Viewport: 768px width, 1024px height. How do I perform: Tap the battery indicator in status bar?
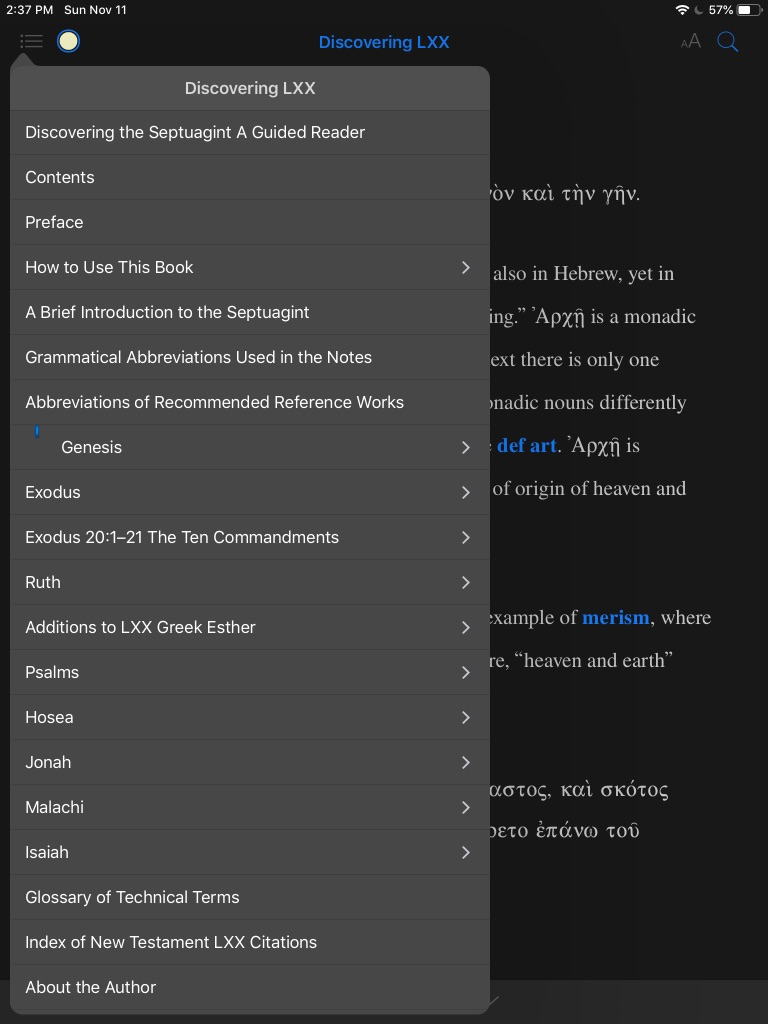point(749,10)
